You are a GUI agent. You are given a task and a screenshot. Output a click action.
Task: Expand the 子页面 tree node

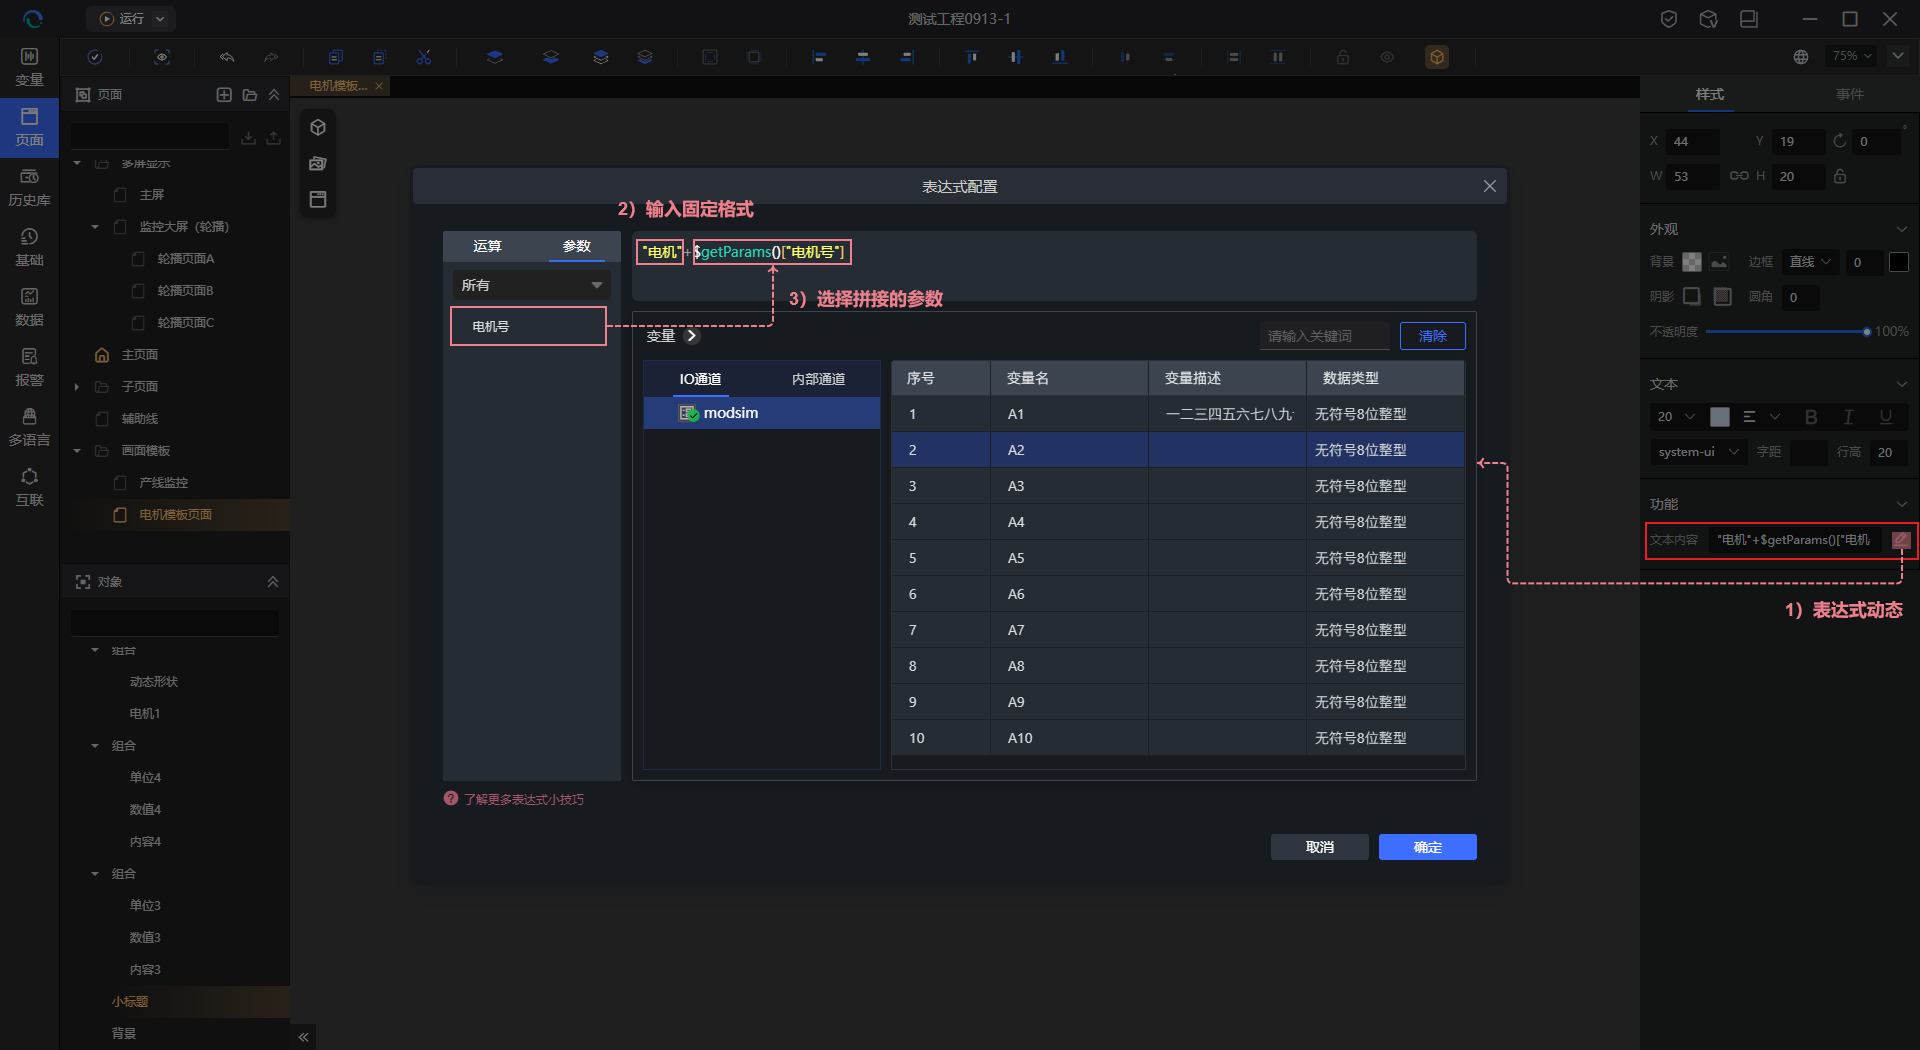(77, 387)
